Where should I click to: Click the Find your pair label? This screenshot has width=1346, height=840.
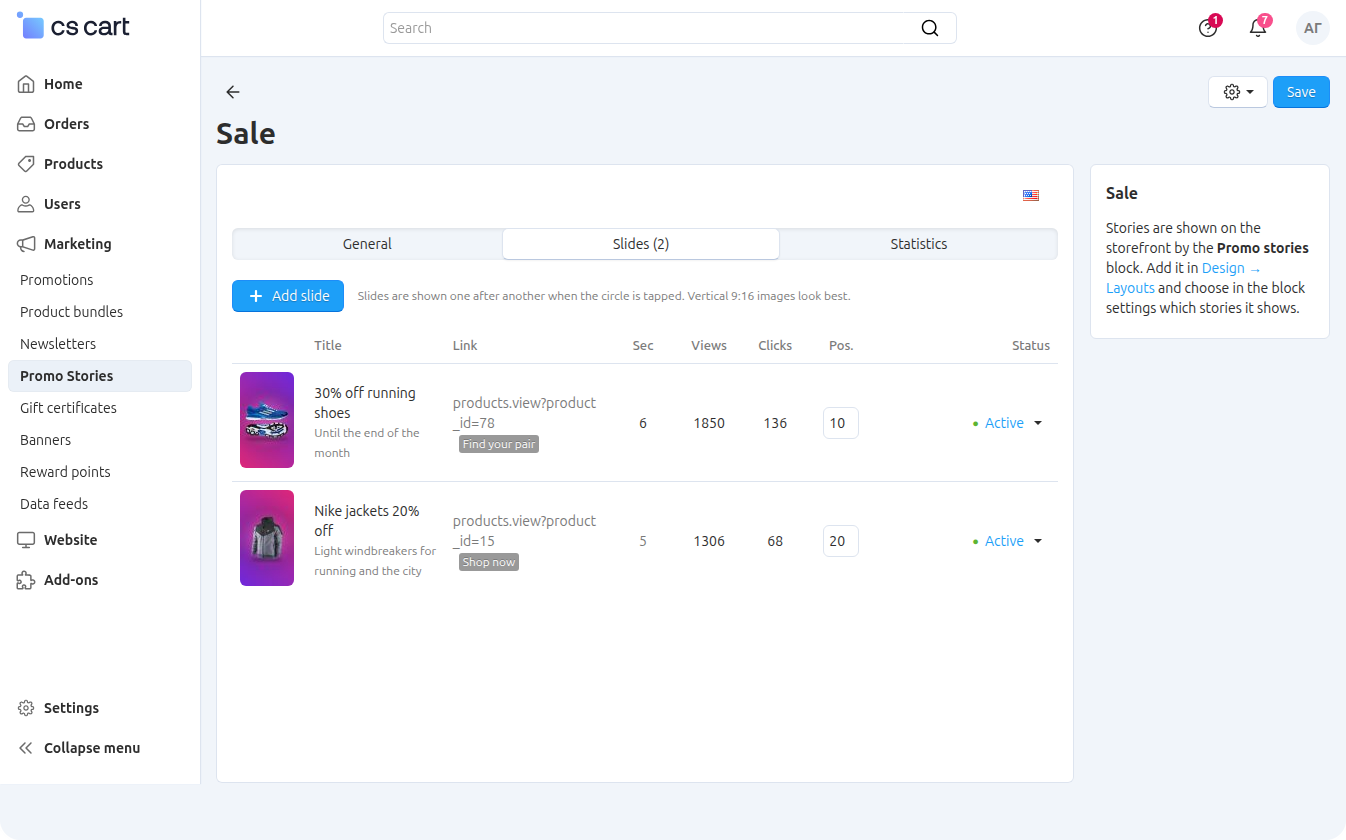tap(499, 444)
